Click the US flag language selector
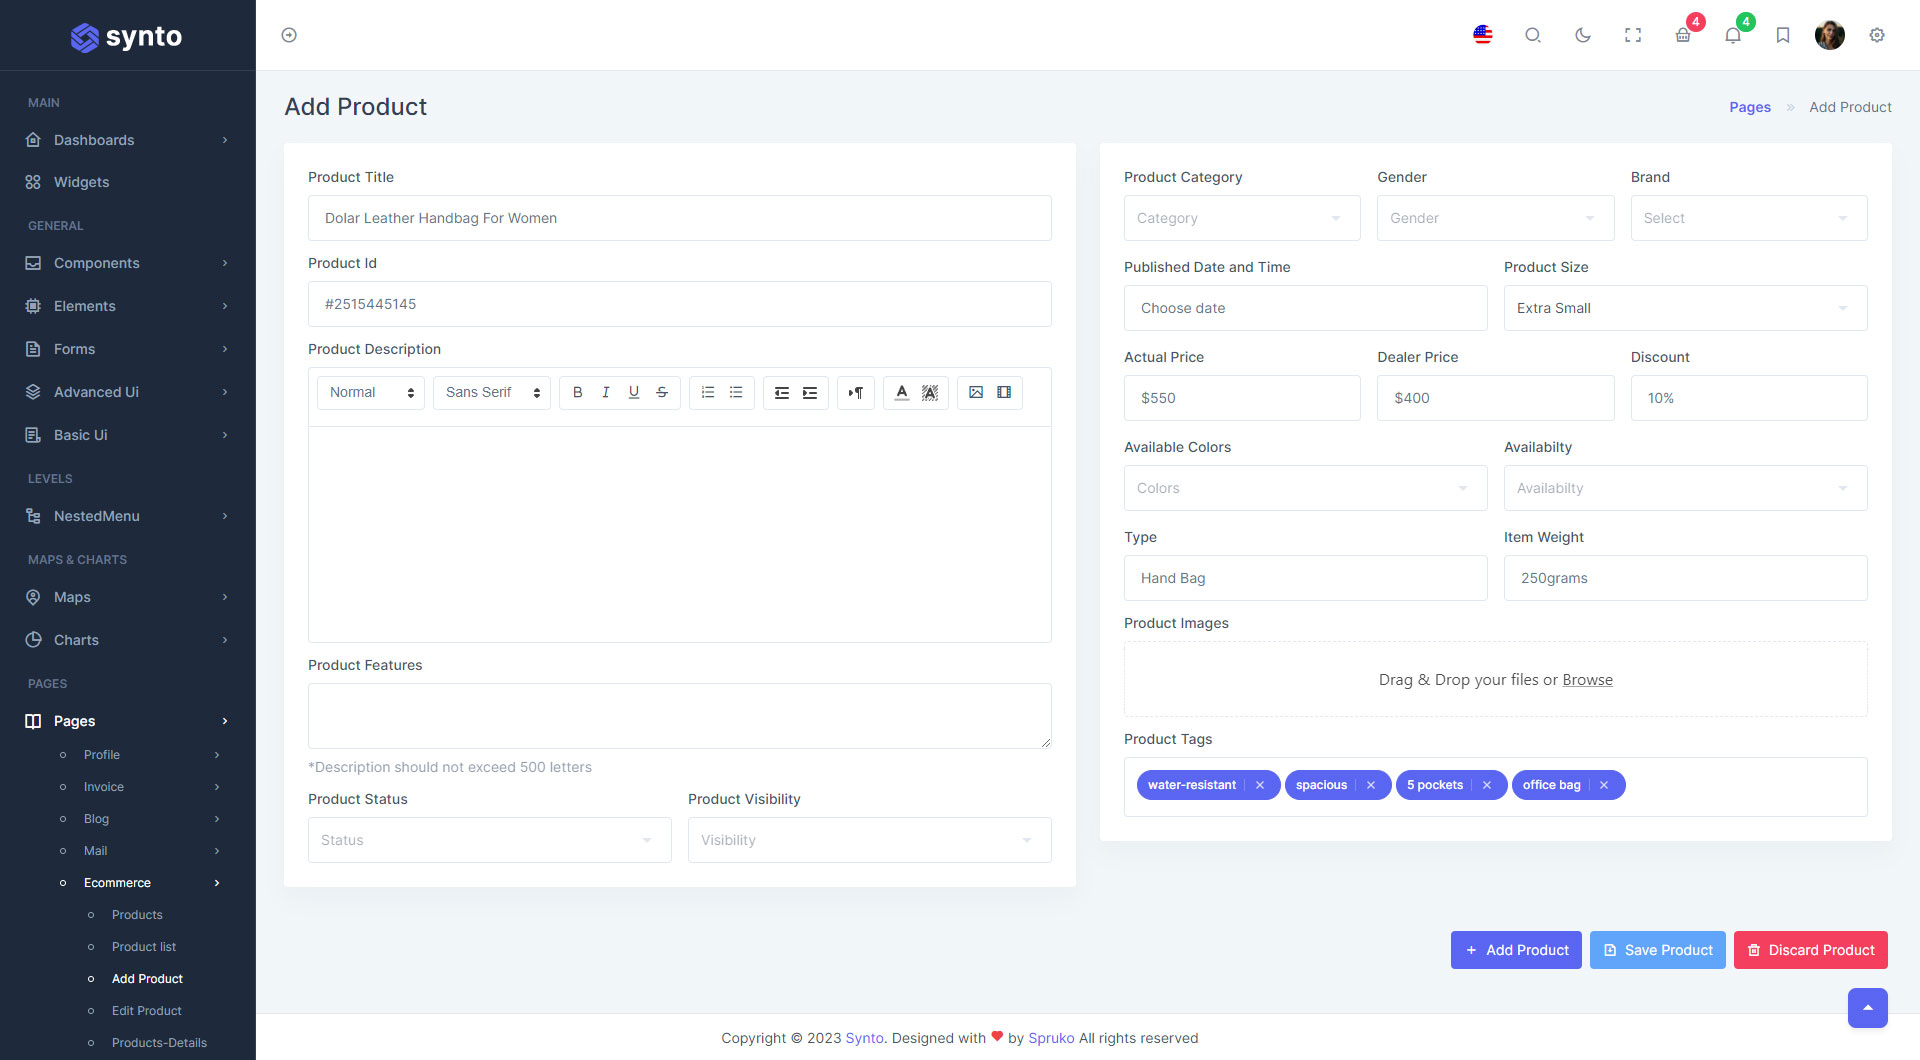Screen dimensions: 1920x1060 1483,35
